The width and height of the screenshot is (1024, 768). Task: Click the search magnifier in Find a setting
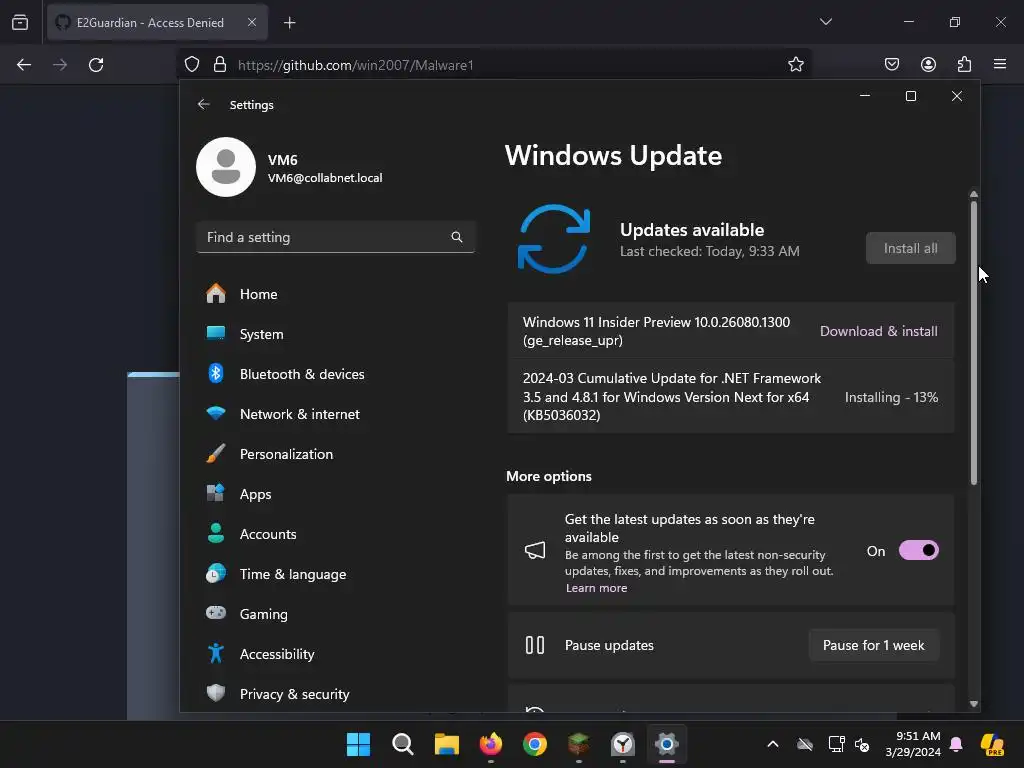pos(456,237)
